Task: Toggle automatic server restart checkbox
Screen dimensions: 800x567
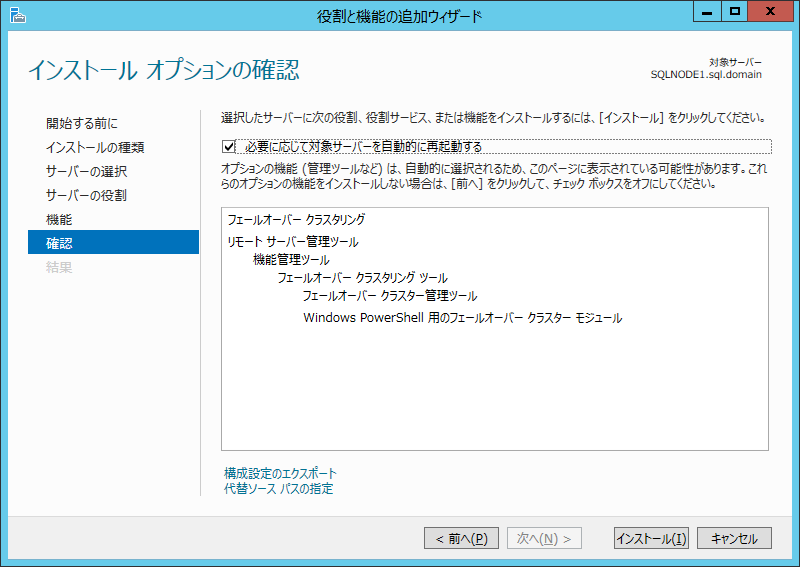Action: click(229, 146)
